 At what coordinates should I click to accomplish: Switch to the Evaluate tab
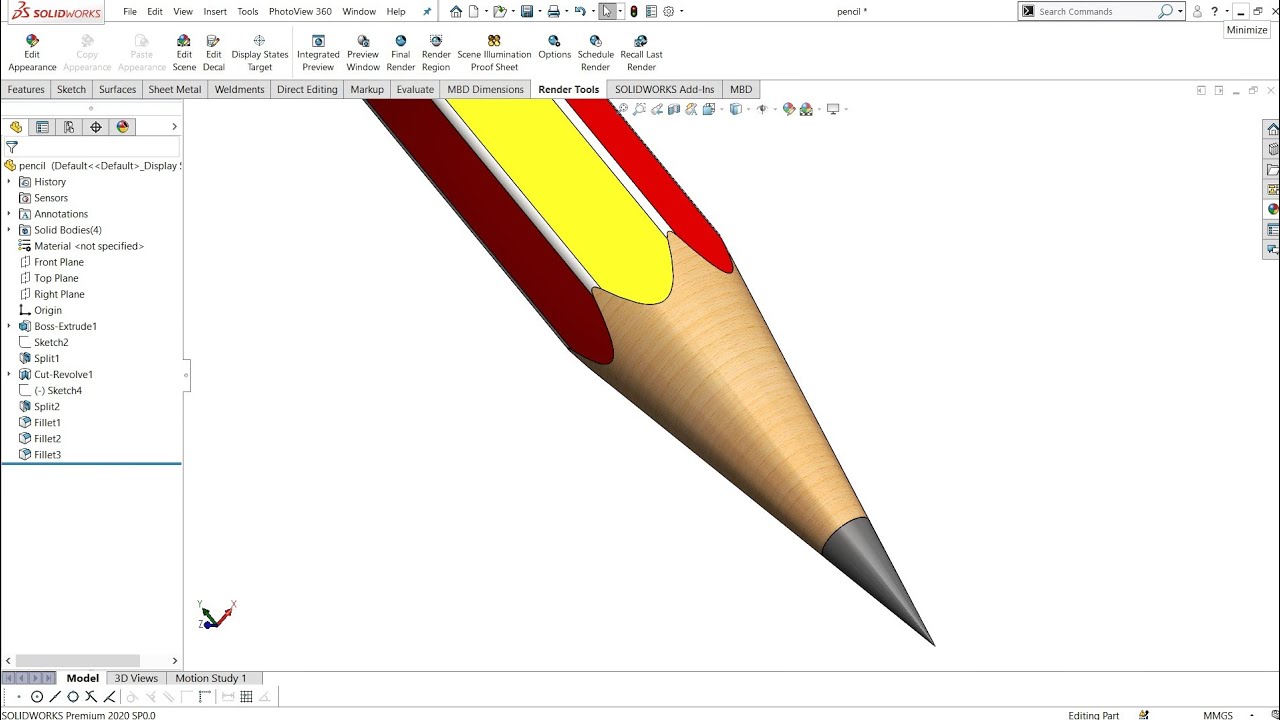[x=415, y=89]
